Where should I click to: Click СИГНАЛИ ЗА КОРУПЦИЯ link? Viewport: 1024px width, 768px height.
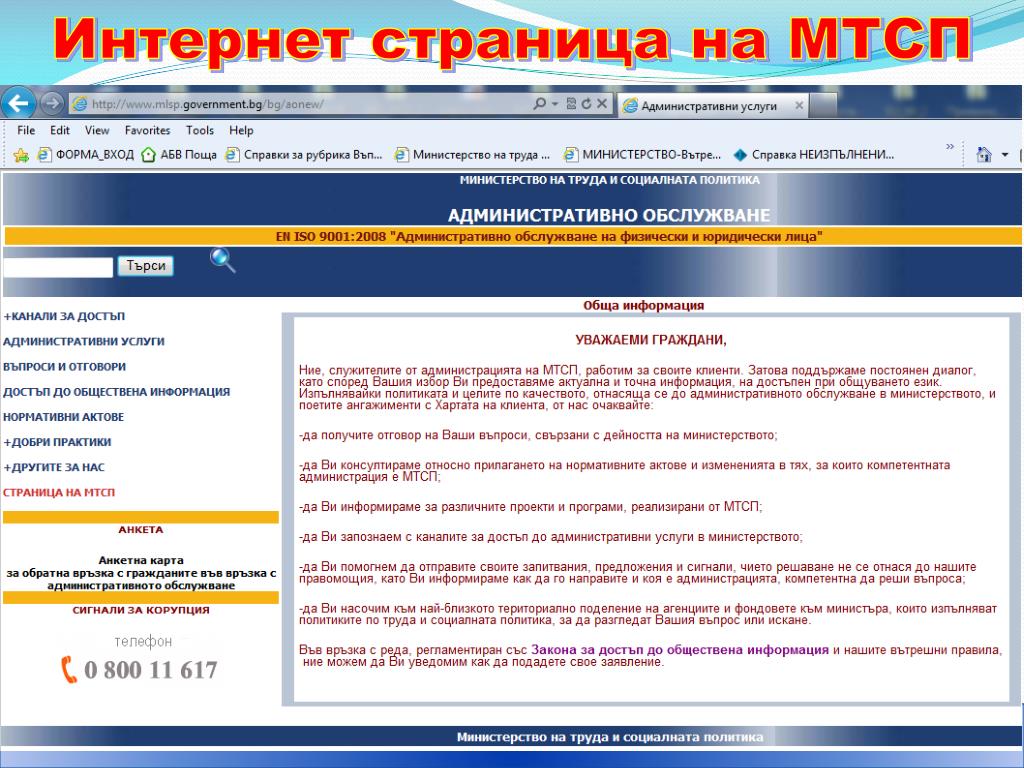(x=141, y=610)
